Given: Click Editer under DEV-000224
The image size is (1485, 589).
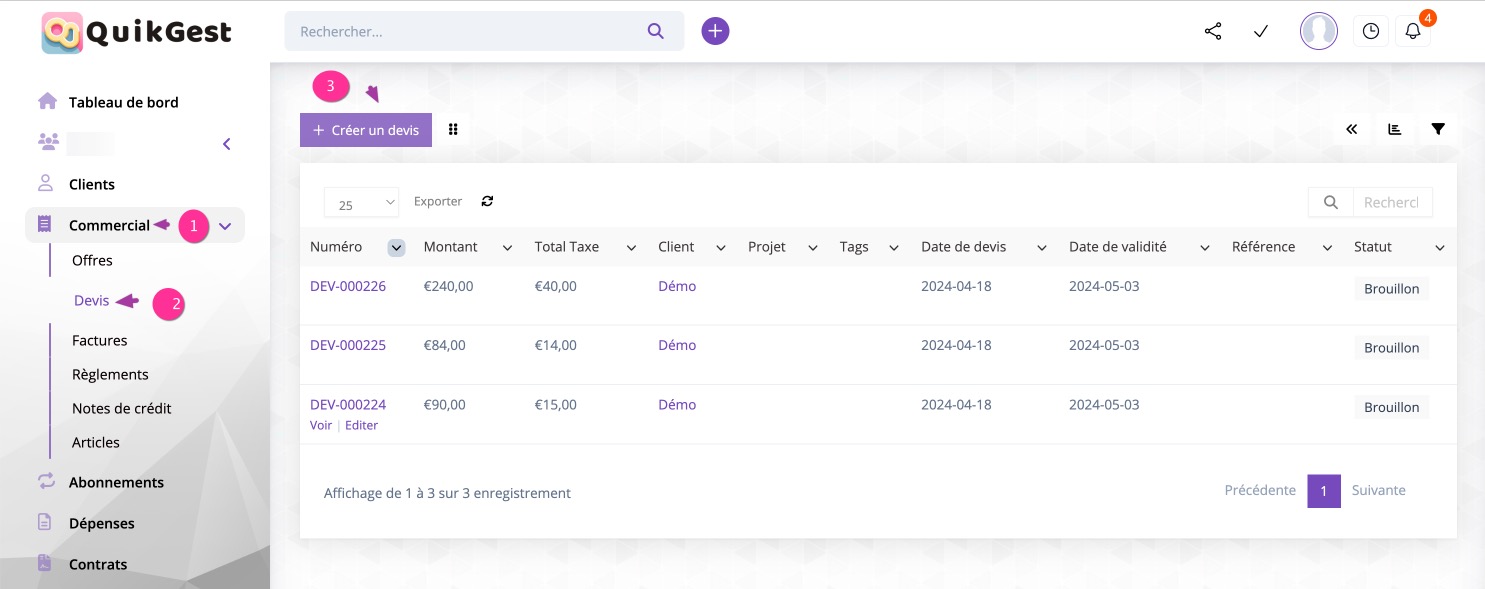Looking at the screenshot, I should click(361, 425).
